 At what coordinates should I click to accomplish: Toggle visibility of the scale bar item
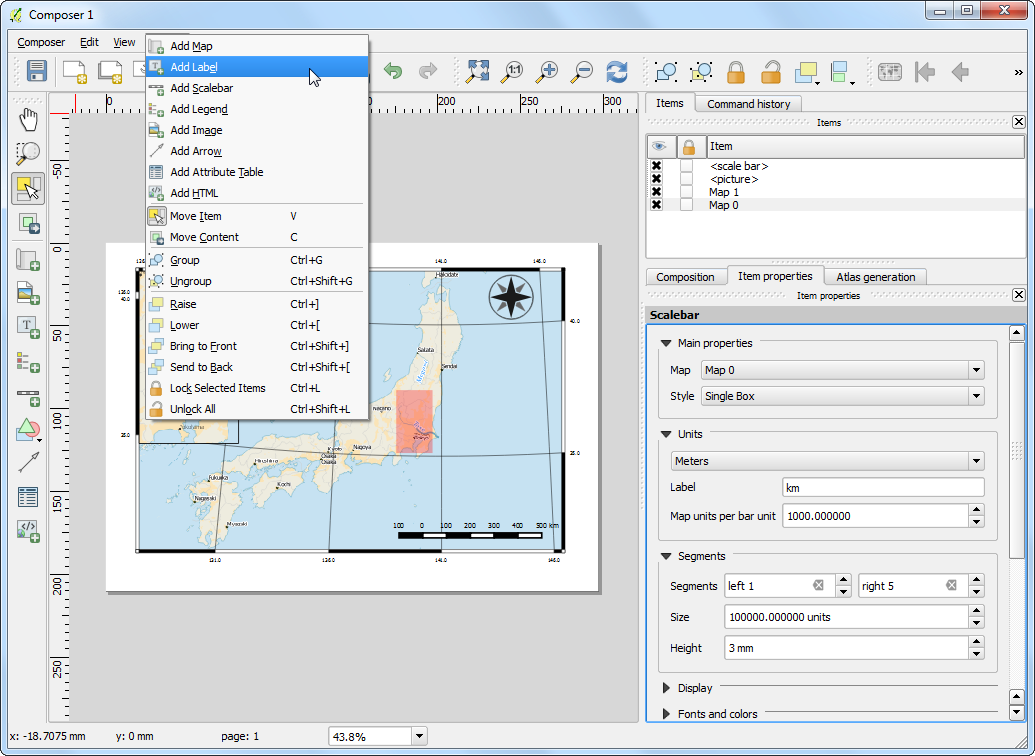(x=656, y=166)
